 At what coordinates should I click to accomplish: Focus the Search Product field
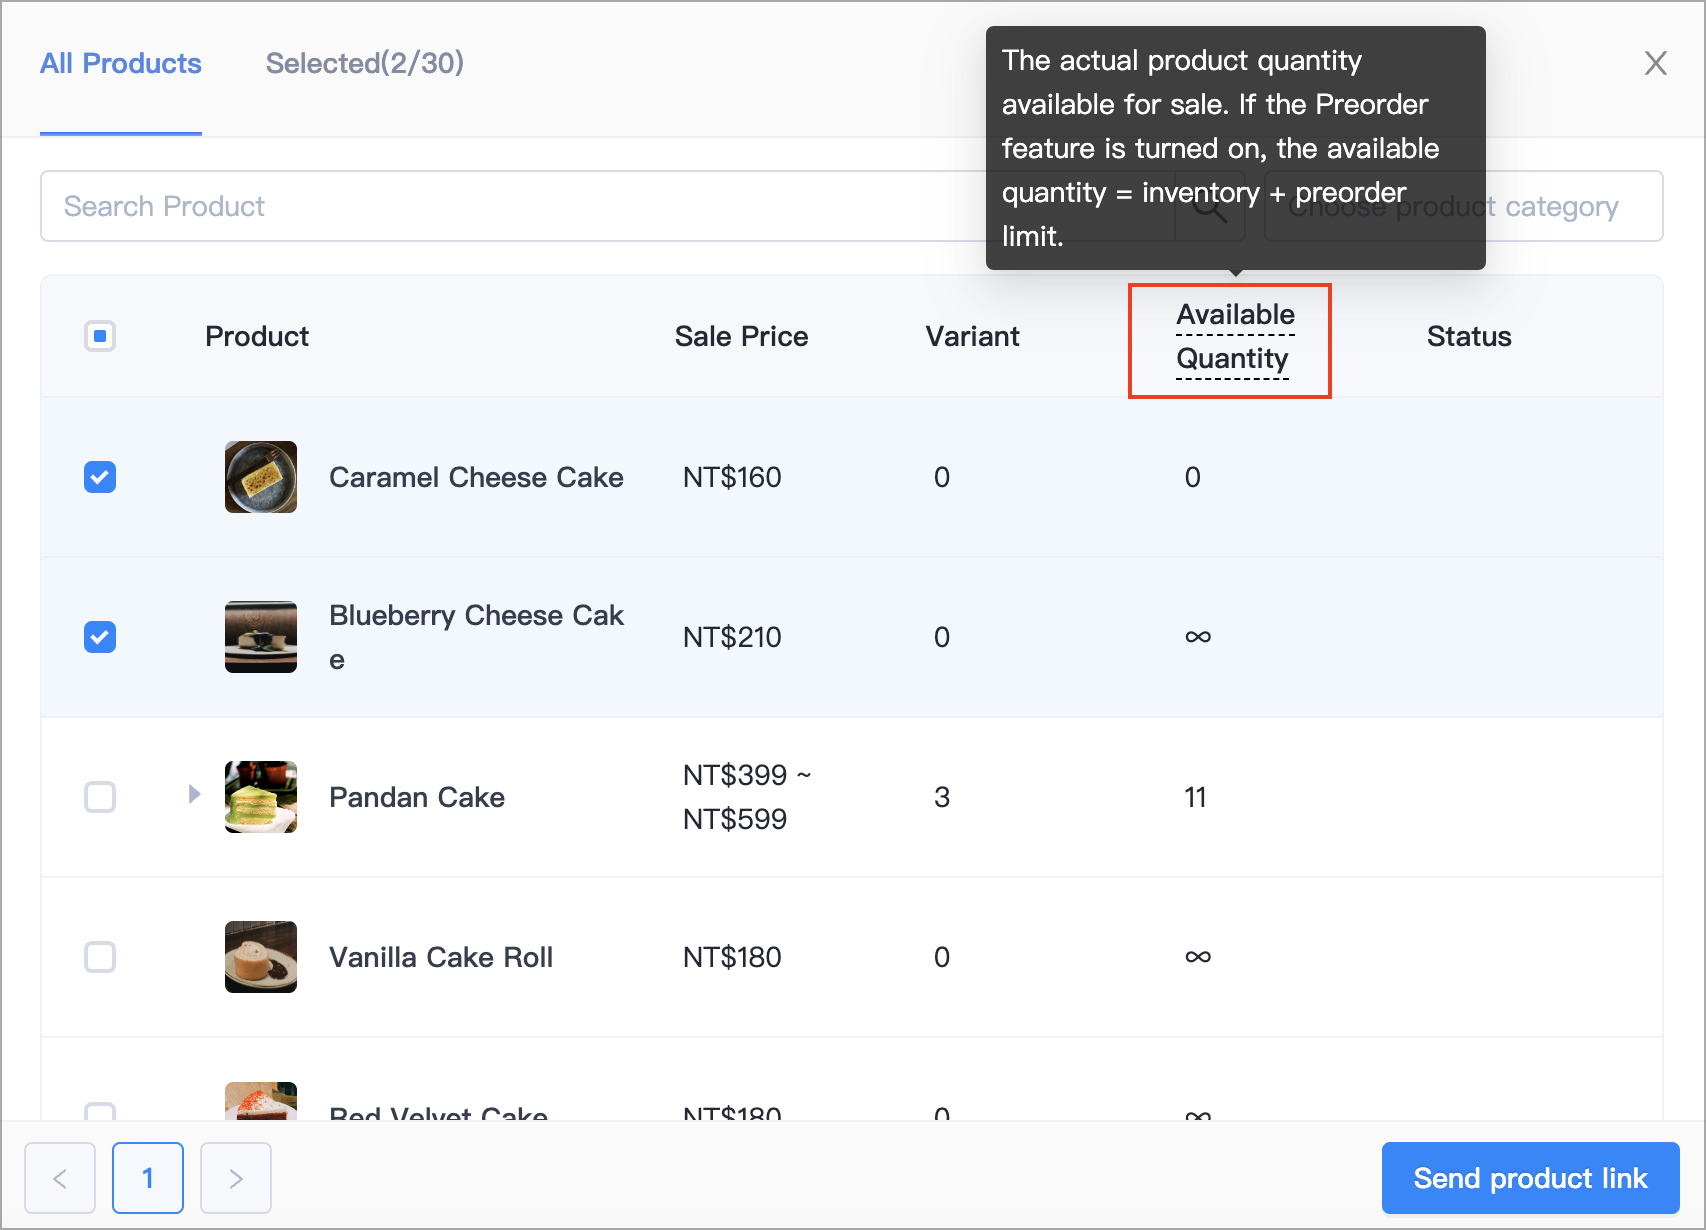tap(608, 207)
